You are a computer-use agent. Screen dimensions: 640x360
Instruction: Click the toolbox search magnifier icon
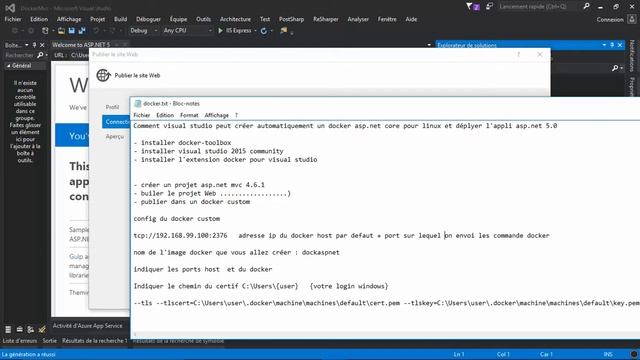(40, 55)
